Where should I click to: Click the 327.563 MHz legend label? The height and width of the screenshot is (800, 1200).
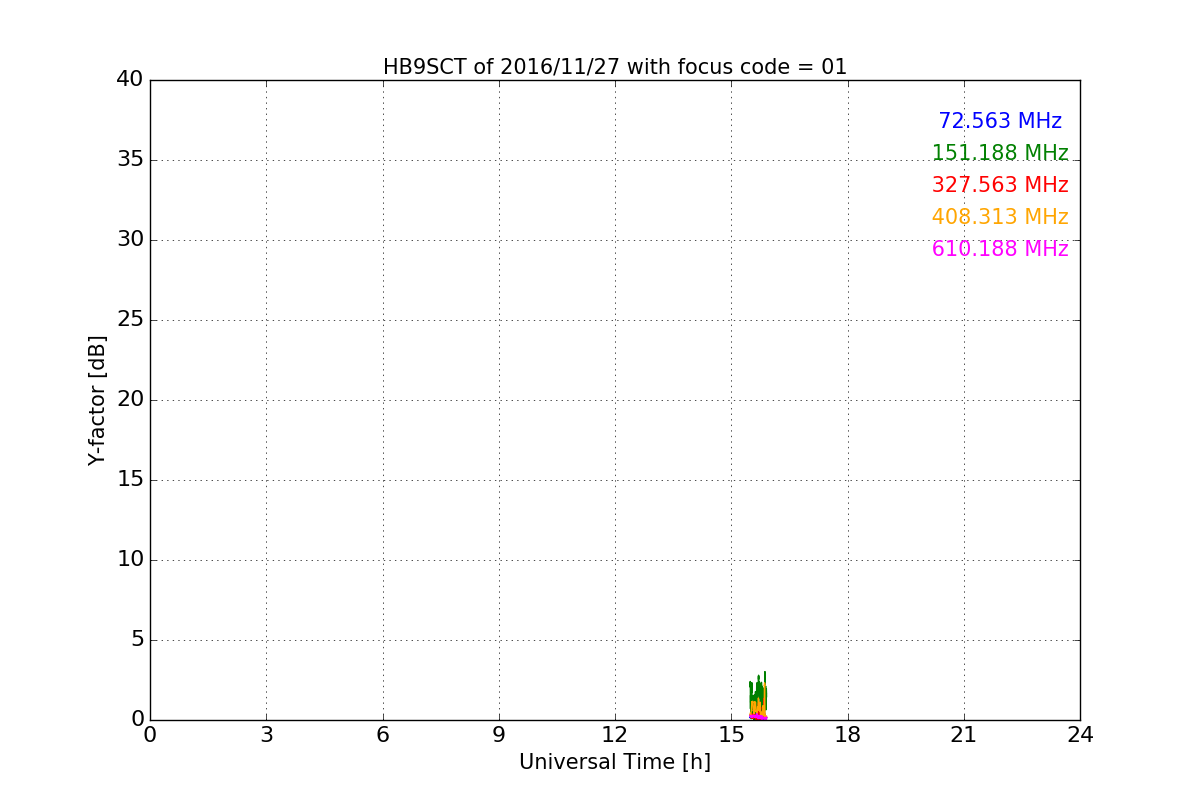point(1000,185)
